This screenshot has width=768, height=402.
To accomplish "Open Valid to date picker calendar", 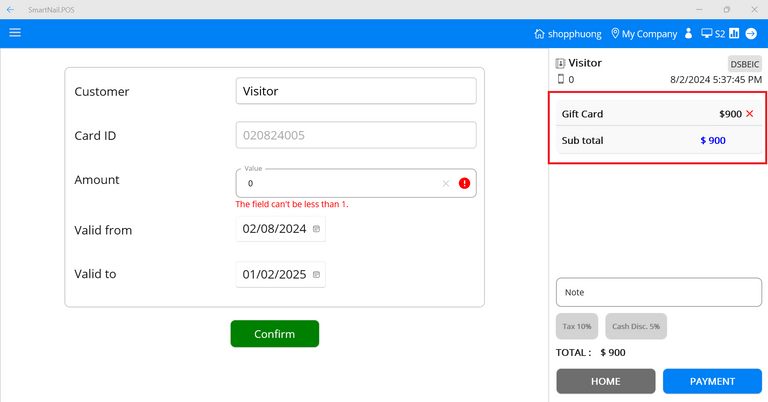I will coord(317,274).
